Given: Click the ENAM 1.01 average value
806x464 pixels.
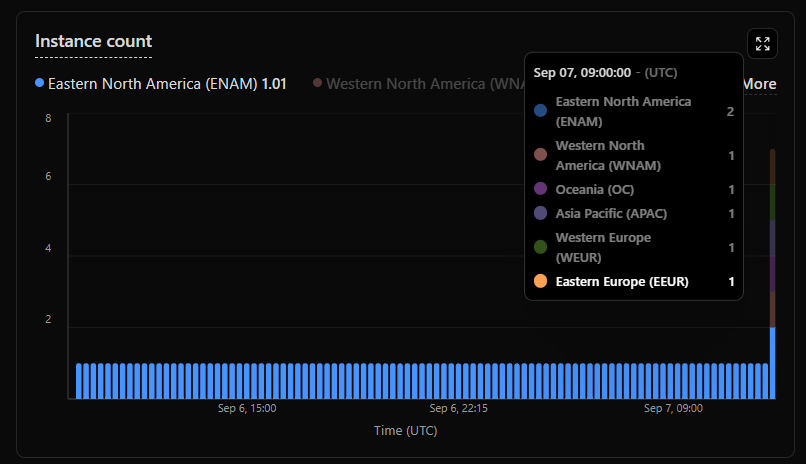Looking at the screenshot, I should tap(274, 84).
